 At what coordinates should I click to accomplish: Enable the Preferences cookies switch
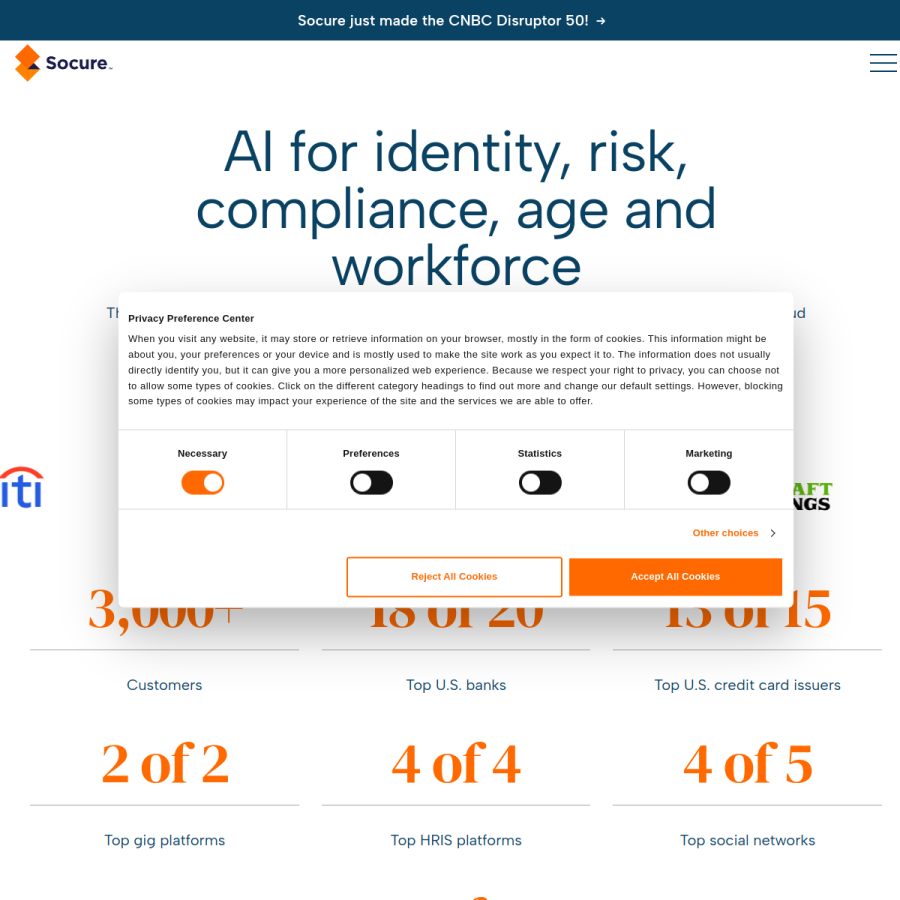pos(371,483)
